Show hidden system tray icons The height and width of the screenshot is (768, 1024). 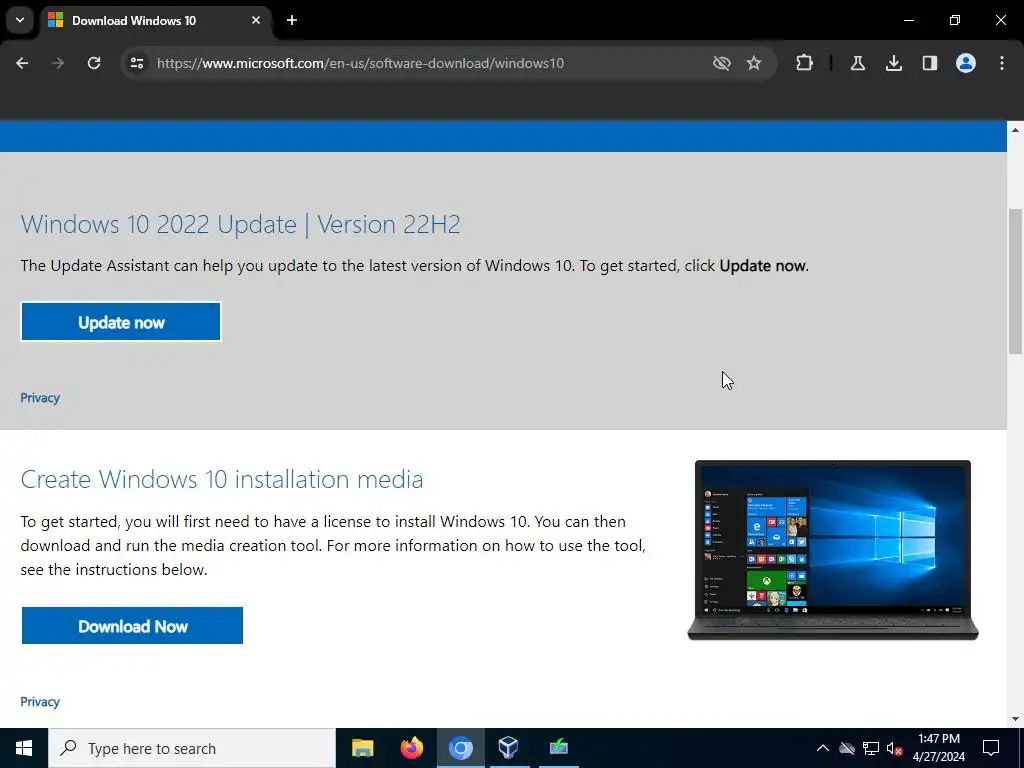click(823, 748)
